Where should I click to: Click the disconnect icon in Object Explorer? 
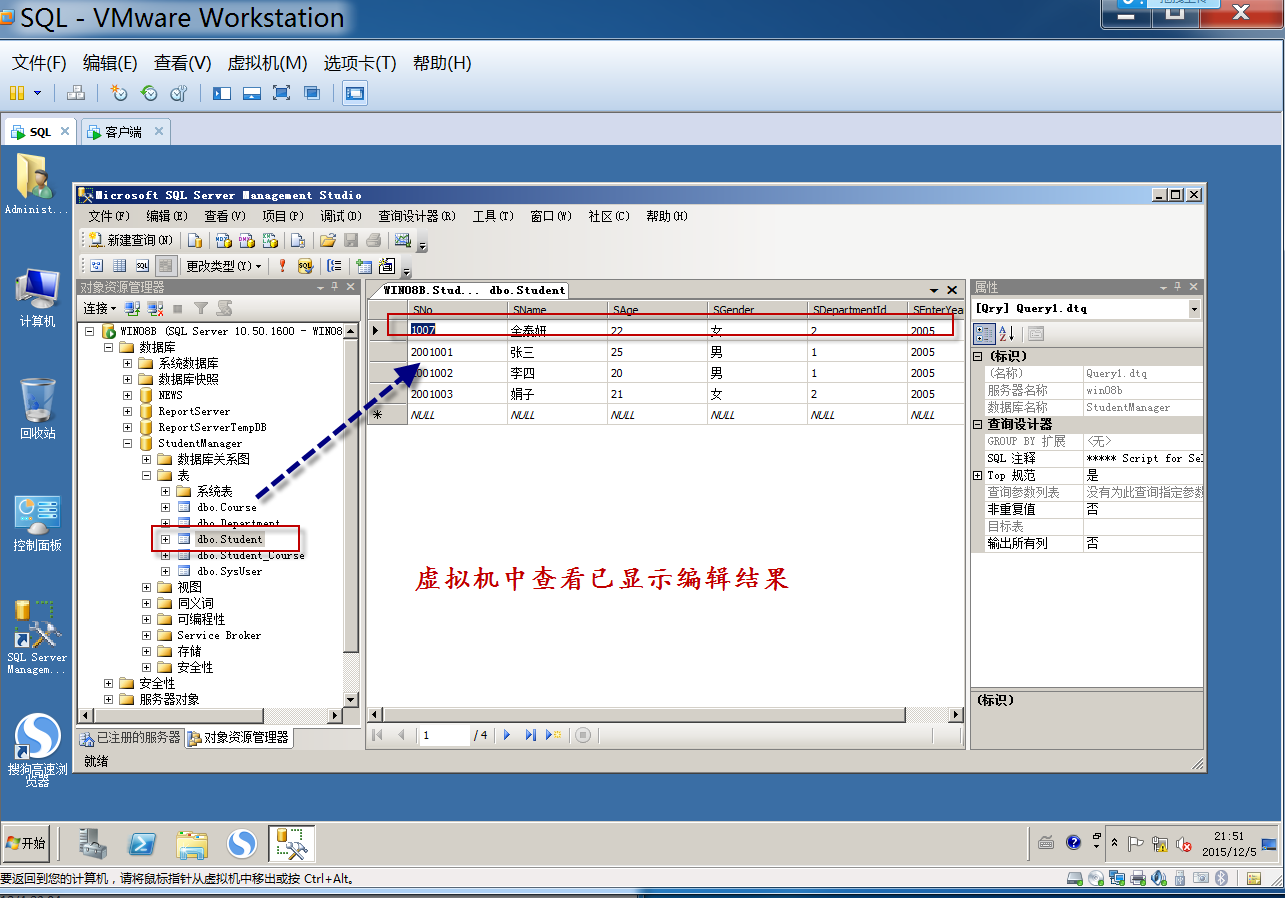[x=155, y=309]
